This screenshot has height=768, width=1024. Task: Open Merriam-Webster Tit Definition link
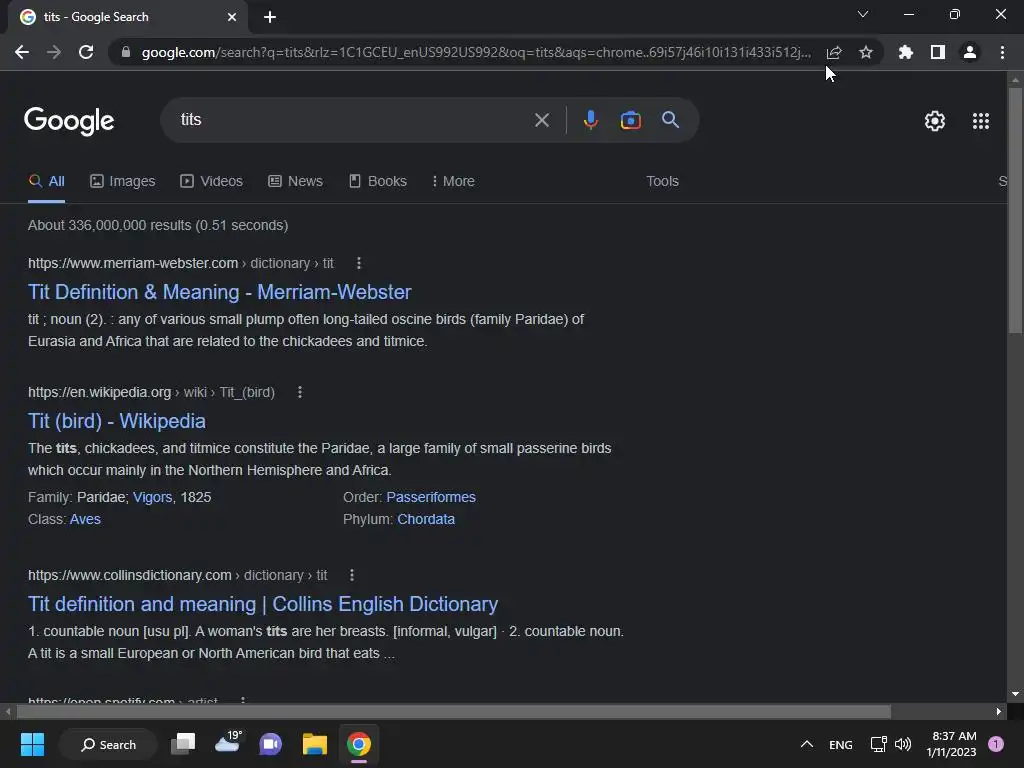pos(219,292)
